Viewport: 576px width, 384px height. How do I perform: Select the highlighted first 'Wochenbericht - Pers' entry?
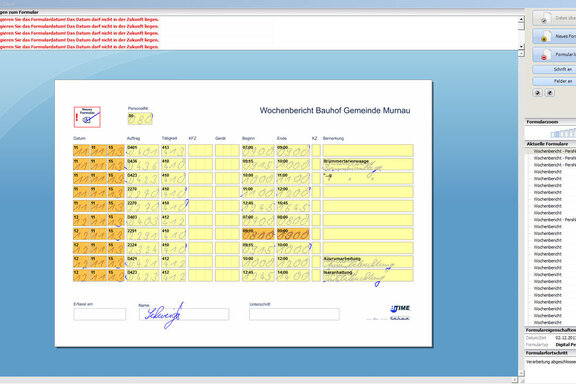(554, 151)
